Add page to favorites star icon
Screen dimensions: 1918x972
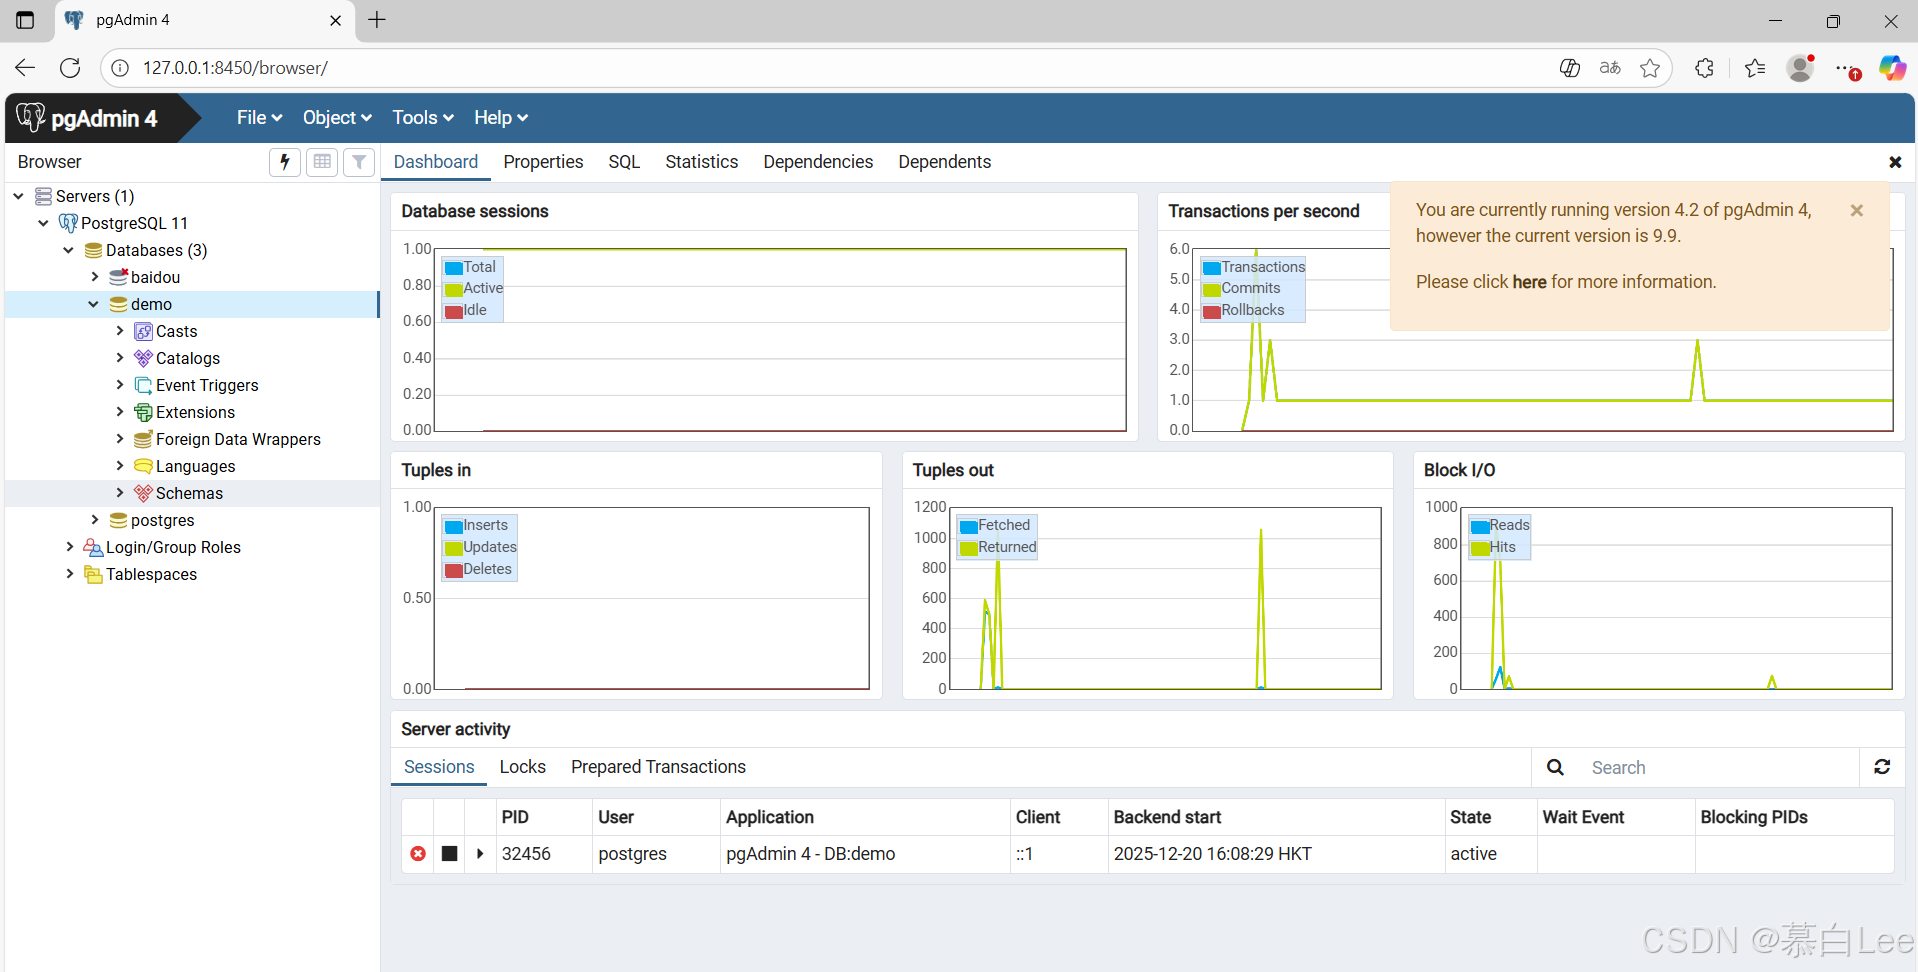click(x=1650, y=68)
